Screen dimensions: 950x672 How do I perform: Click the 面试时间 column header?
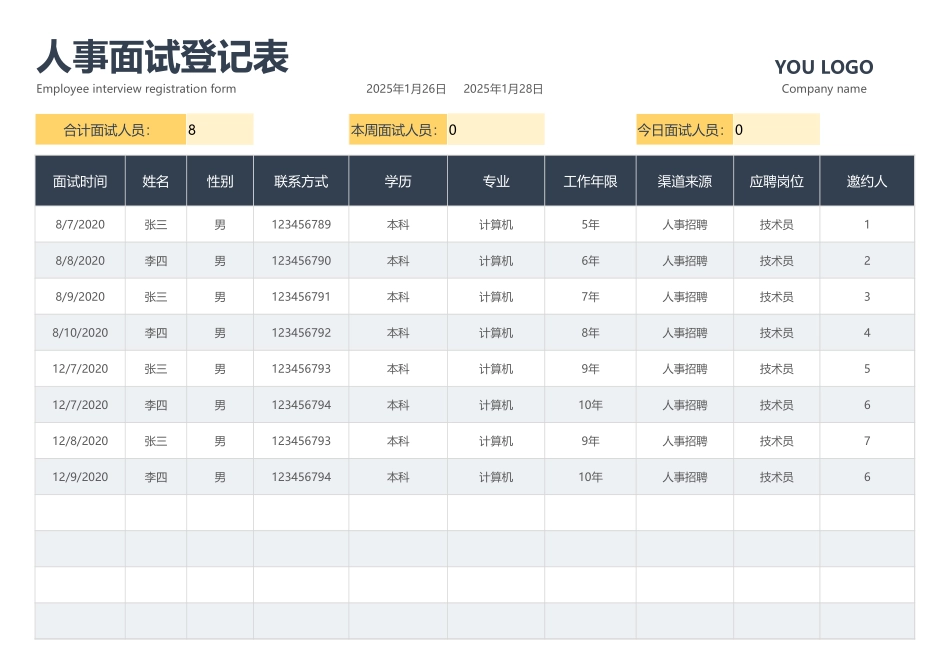pyautogui.click(x=79, y=180)
